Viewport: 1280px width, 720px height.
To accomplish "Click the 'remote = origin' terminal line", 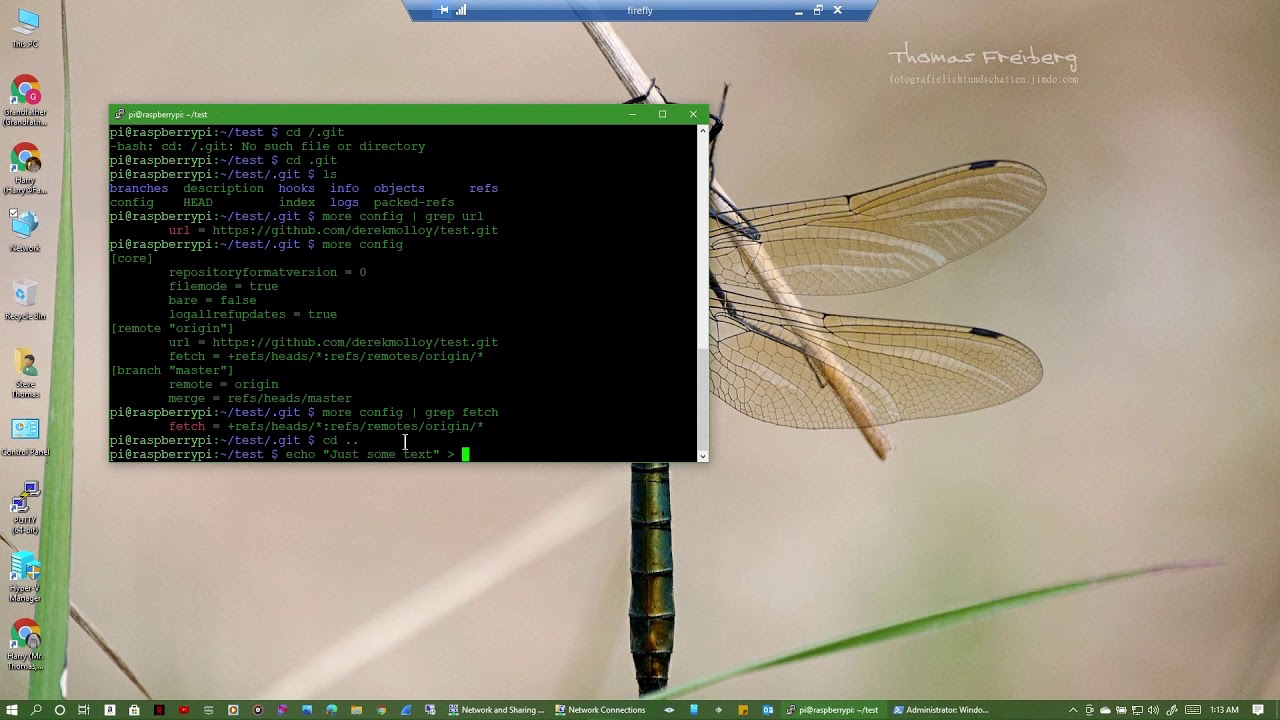I will click(x=223, y=384).
